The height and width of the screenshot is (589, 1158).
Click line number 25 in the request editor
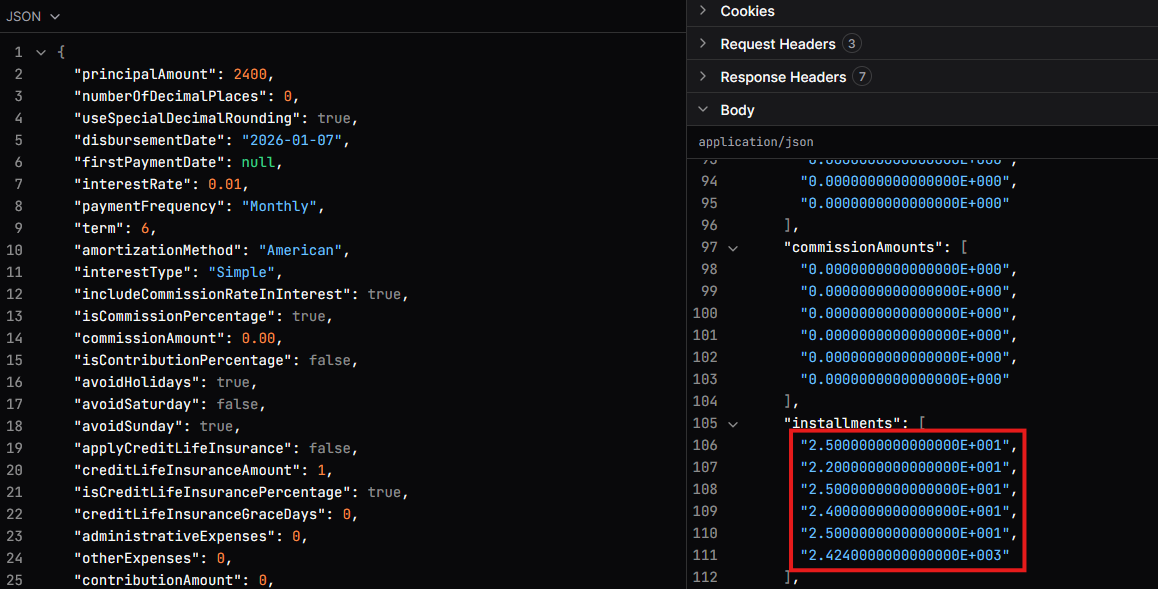pos(14,580)
